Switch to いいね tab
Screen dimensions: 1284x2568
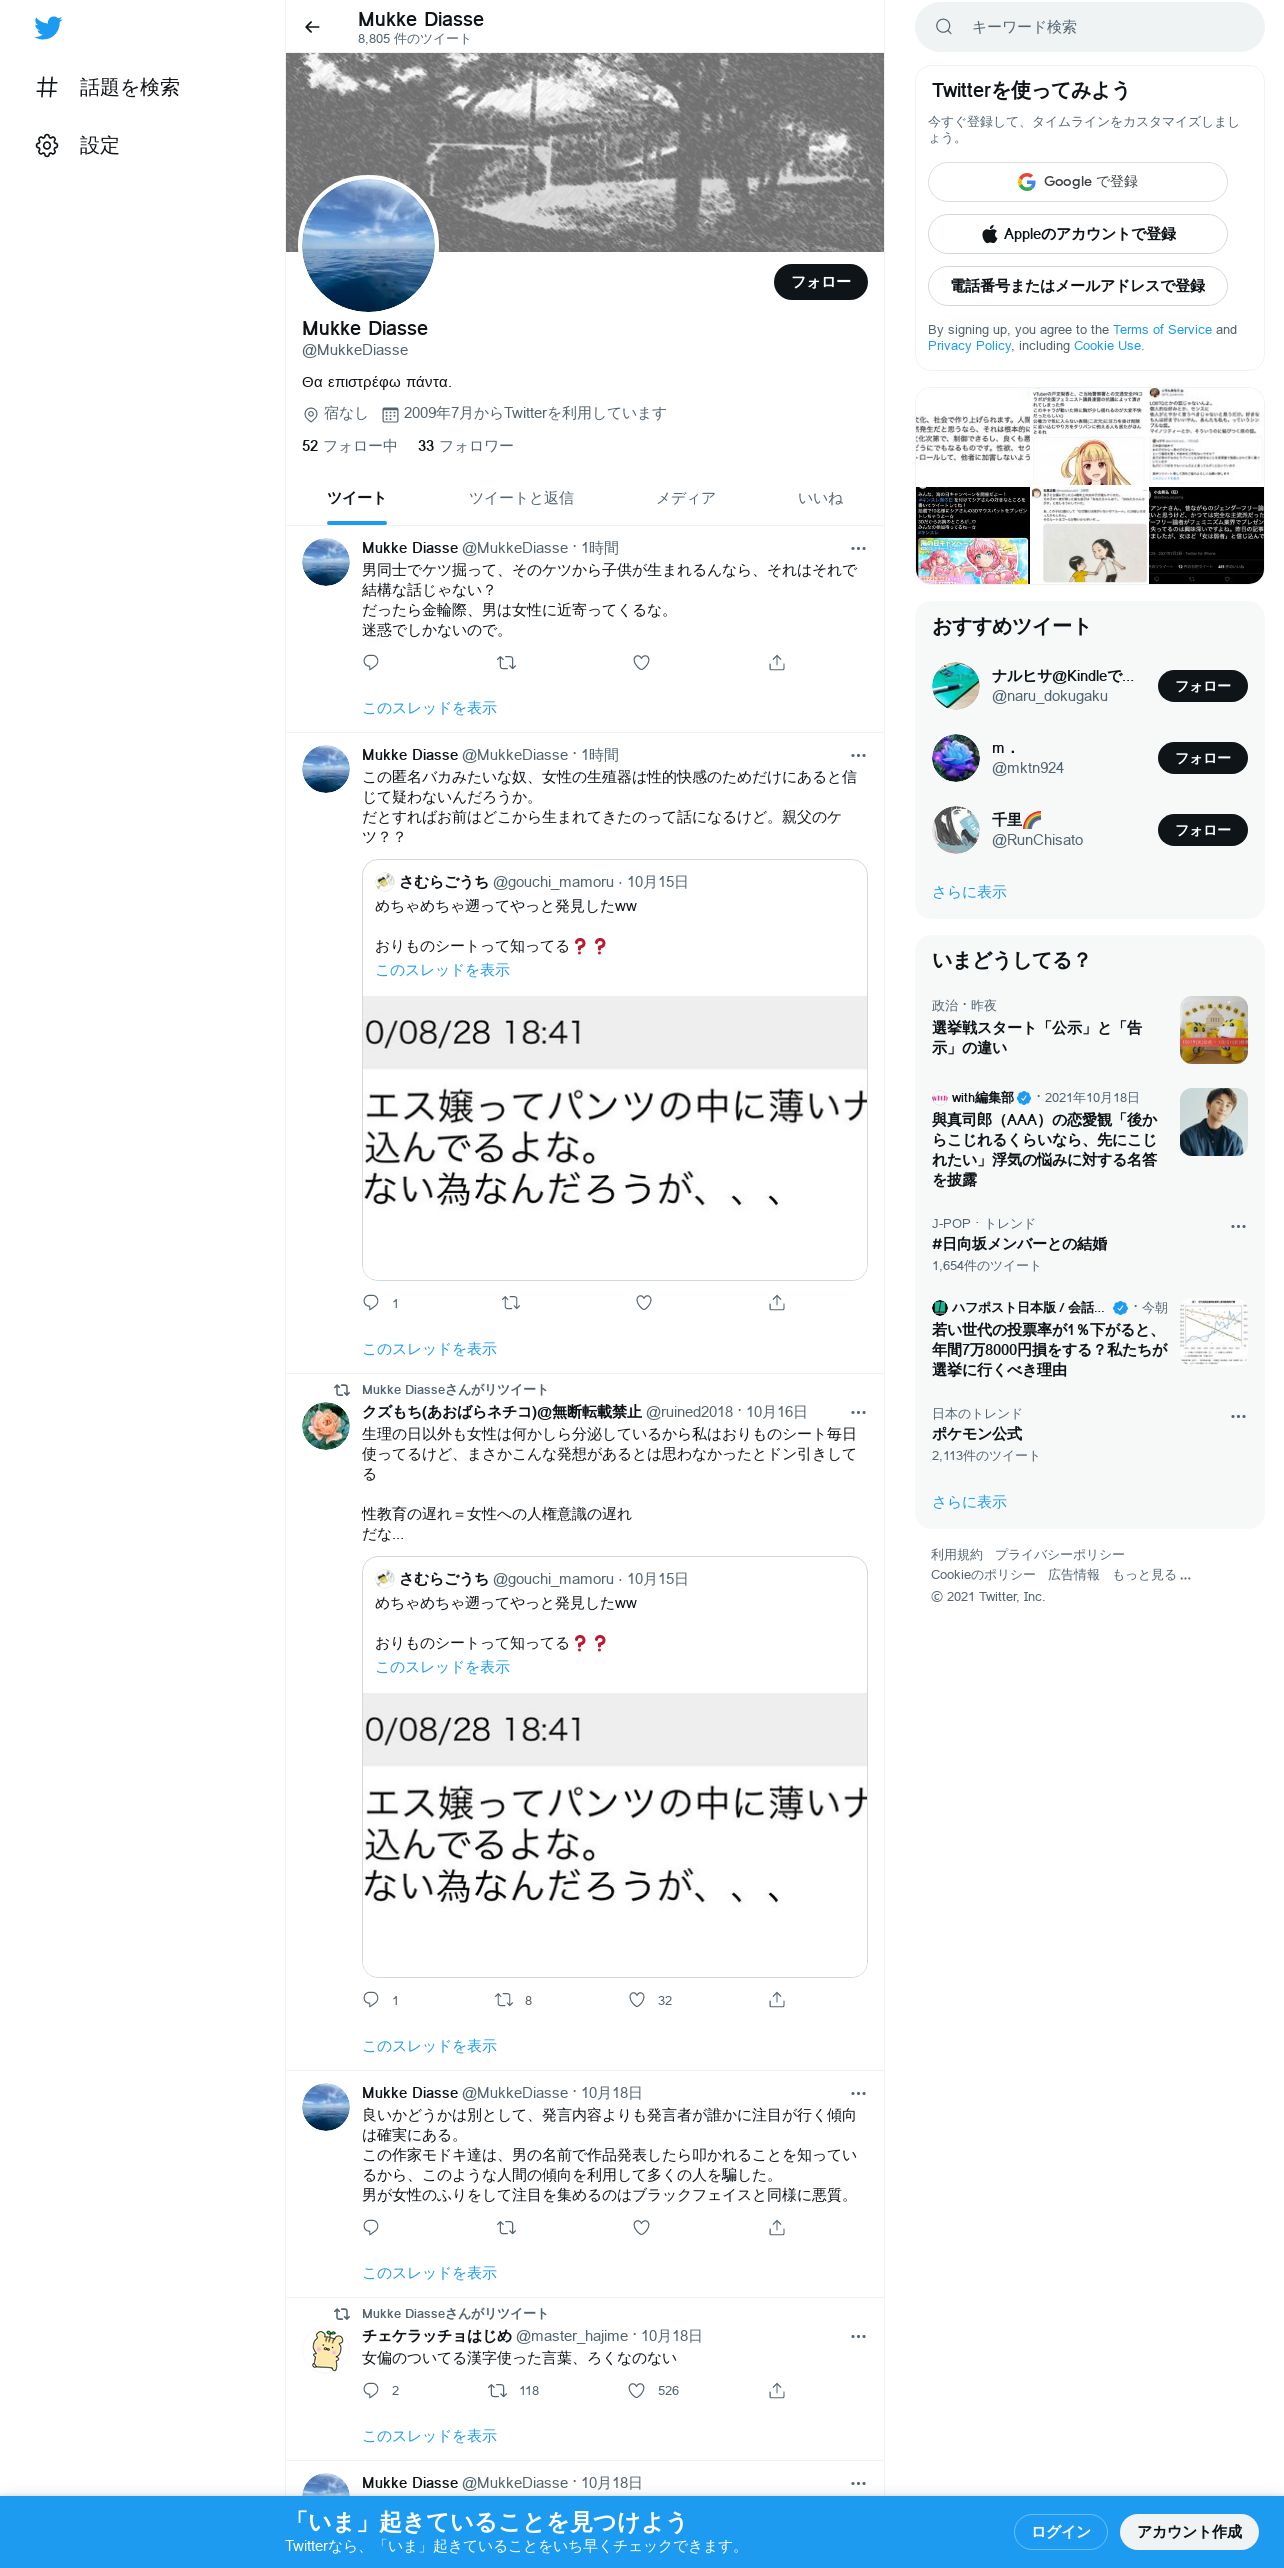pyautogui.click(x=820, y=498)
